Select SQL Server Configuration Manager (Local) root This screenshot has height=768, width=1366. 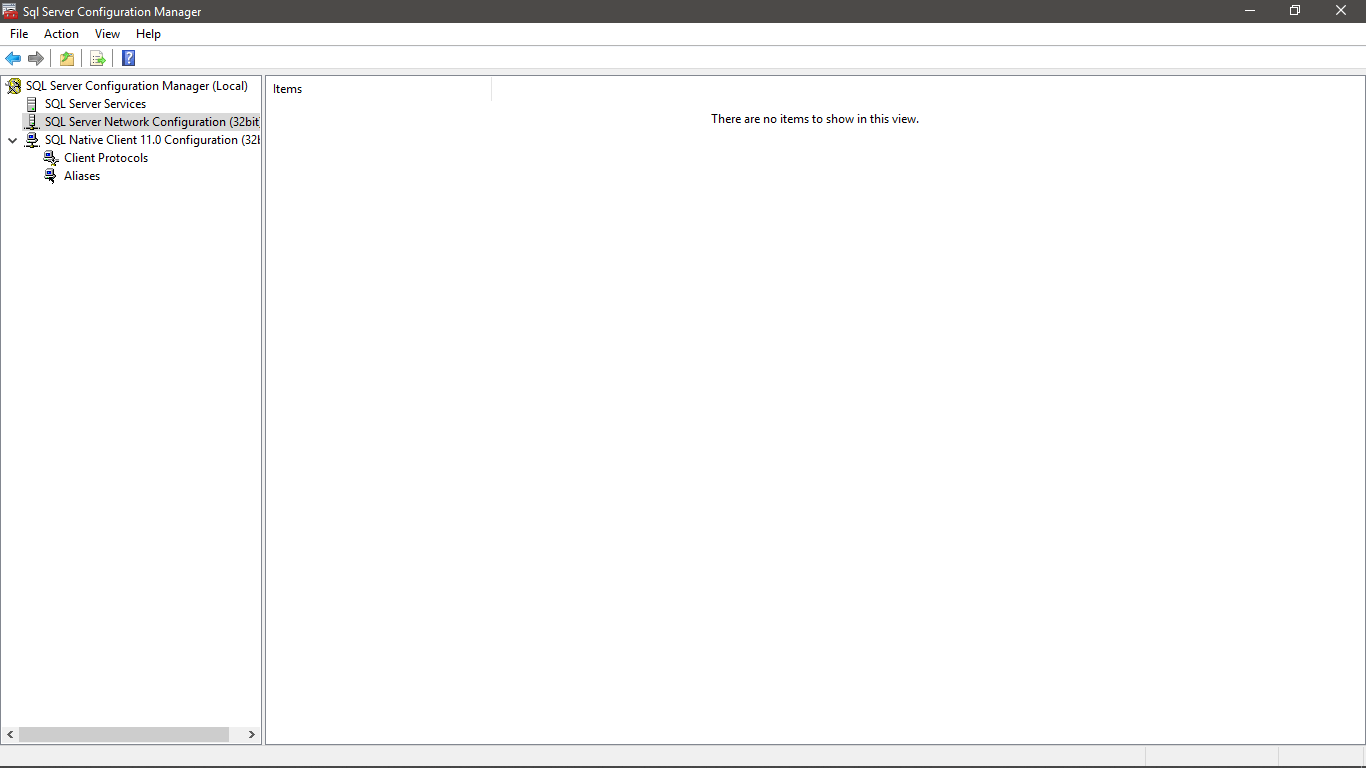(137, 86)
